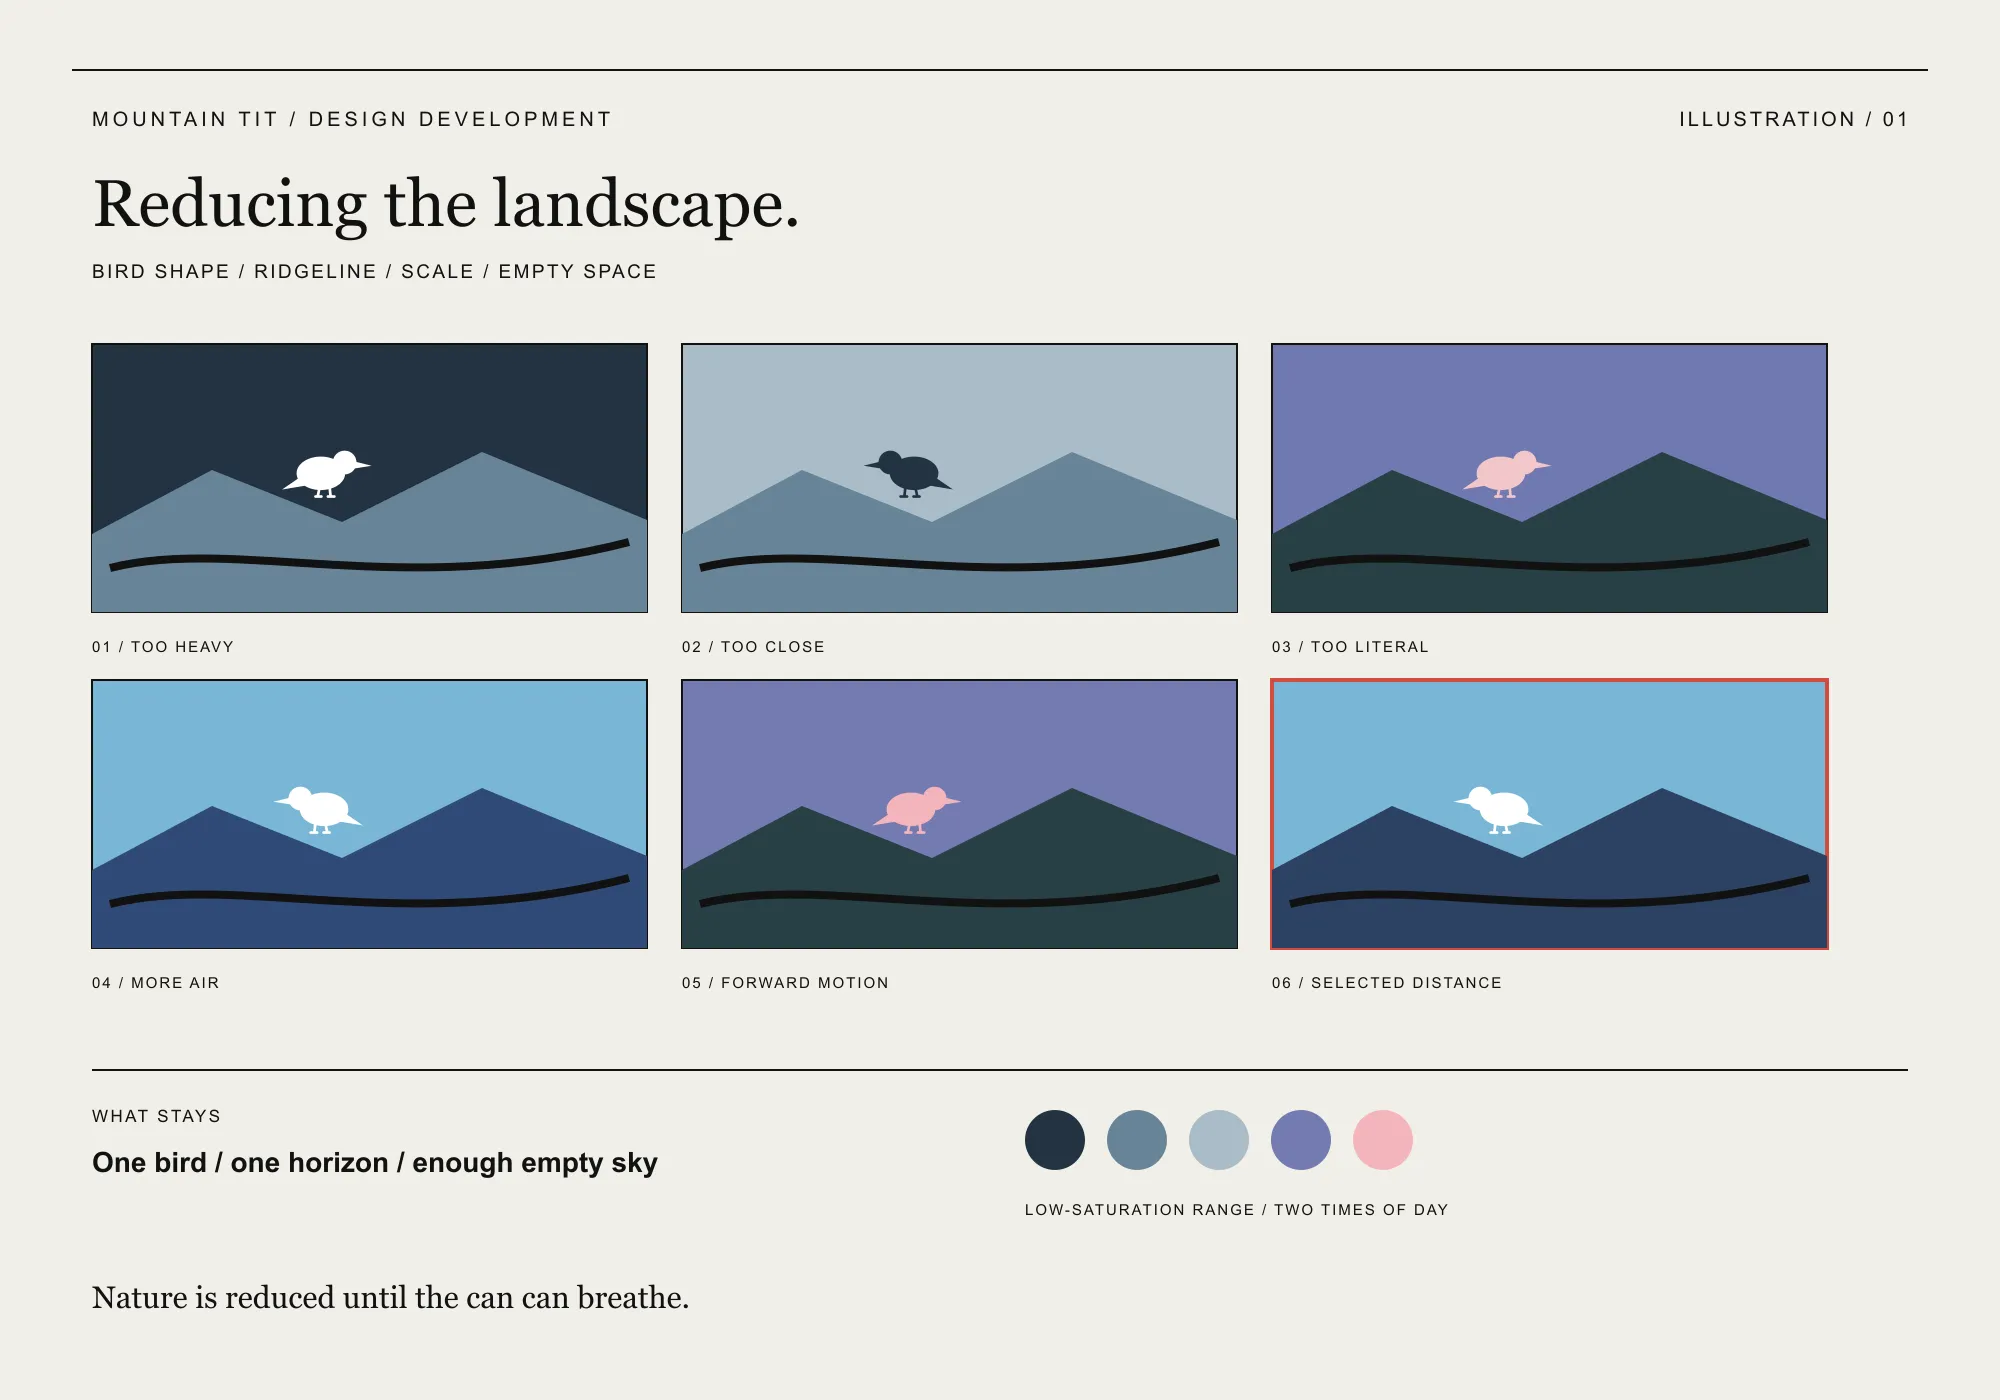Click the "Illustration / 01" label
The image size is (2000, 1400).
pos(1794,119)
